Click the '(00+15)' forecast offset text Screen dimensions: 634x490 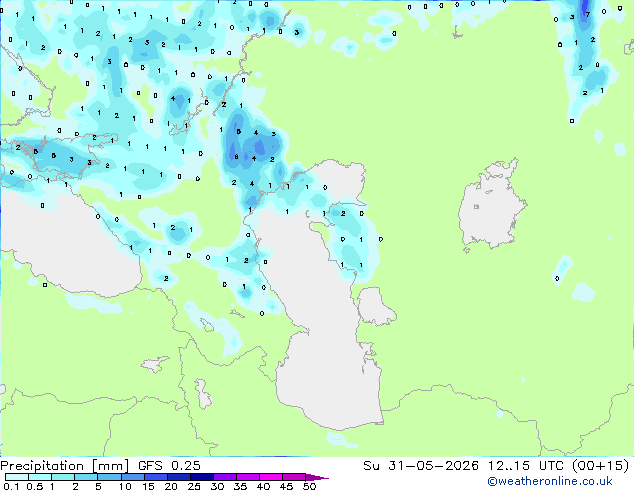click(x=601, y=466)
